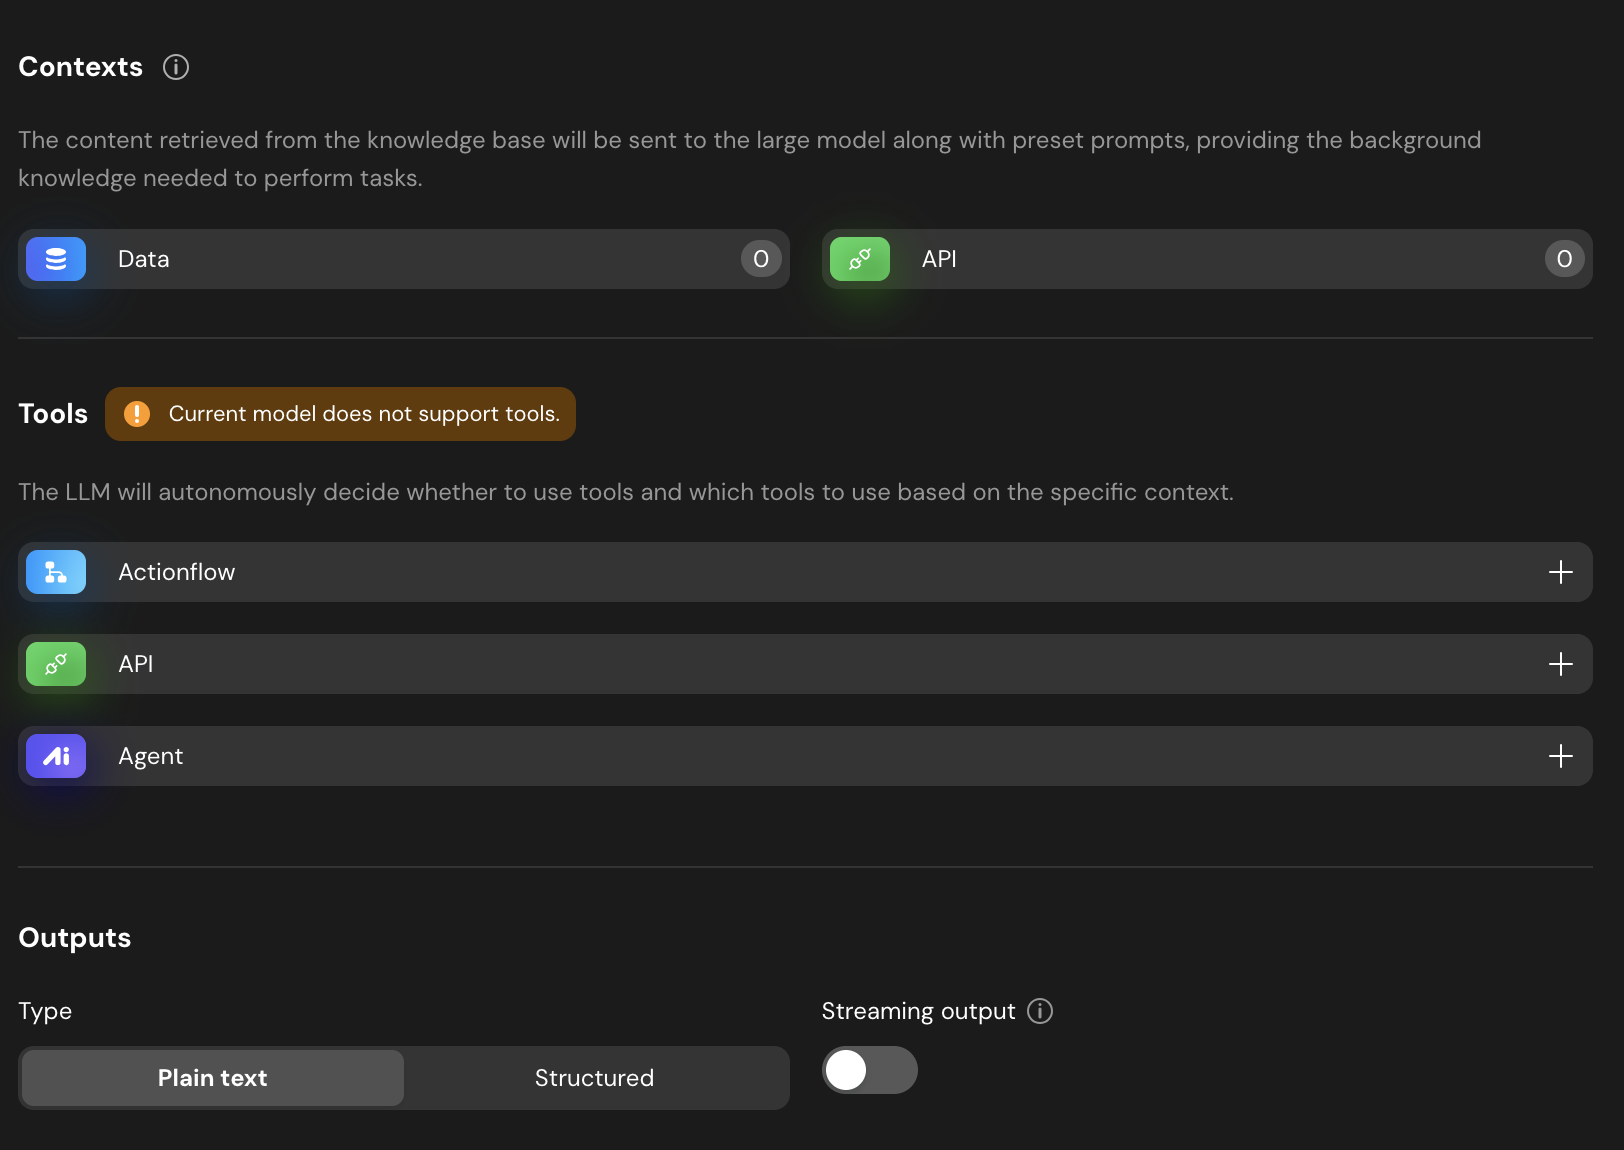Click the orange warning icon beside Tools
Screen dimensions: 1624x1150
tap(137, 414)
